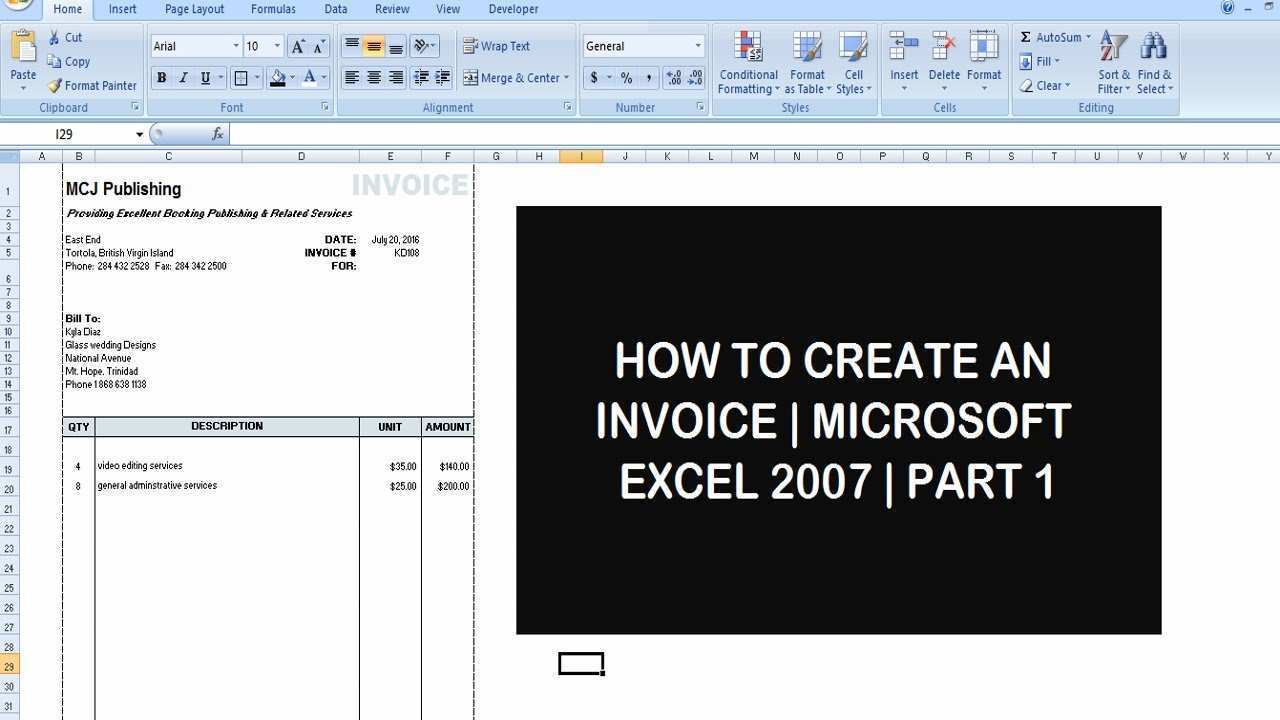Apply the Borders icon to cells

(241, 78)
